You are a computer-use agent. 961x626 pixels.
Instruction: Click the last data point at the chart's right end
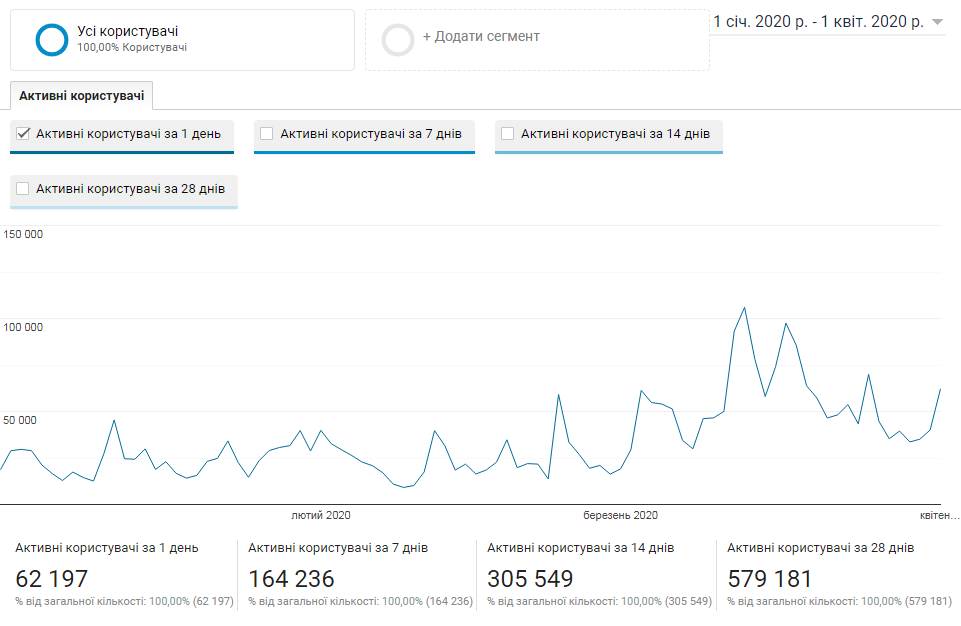click(940, 389)
